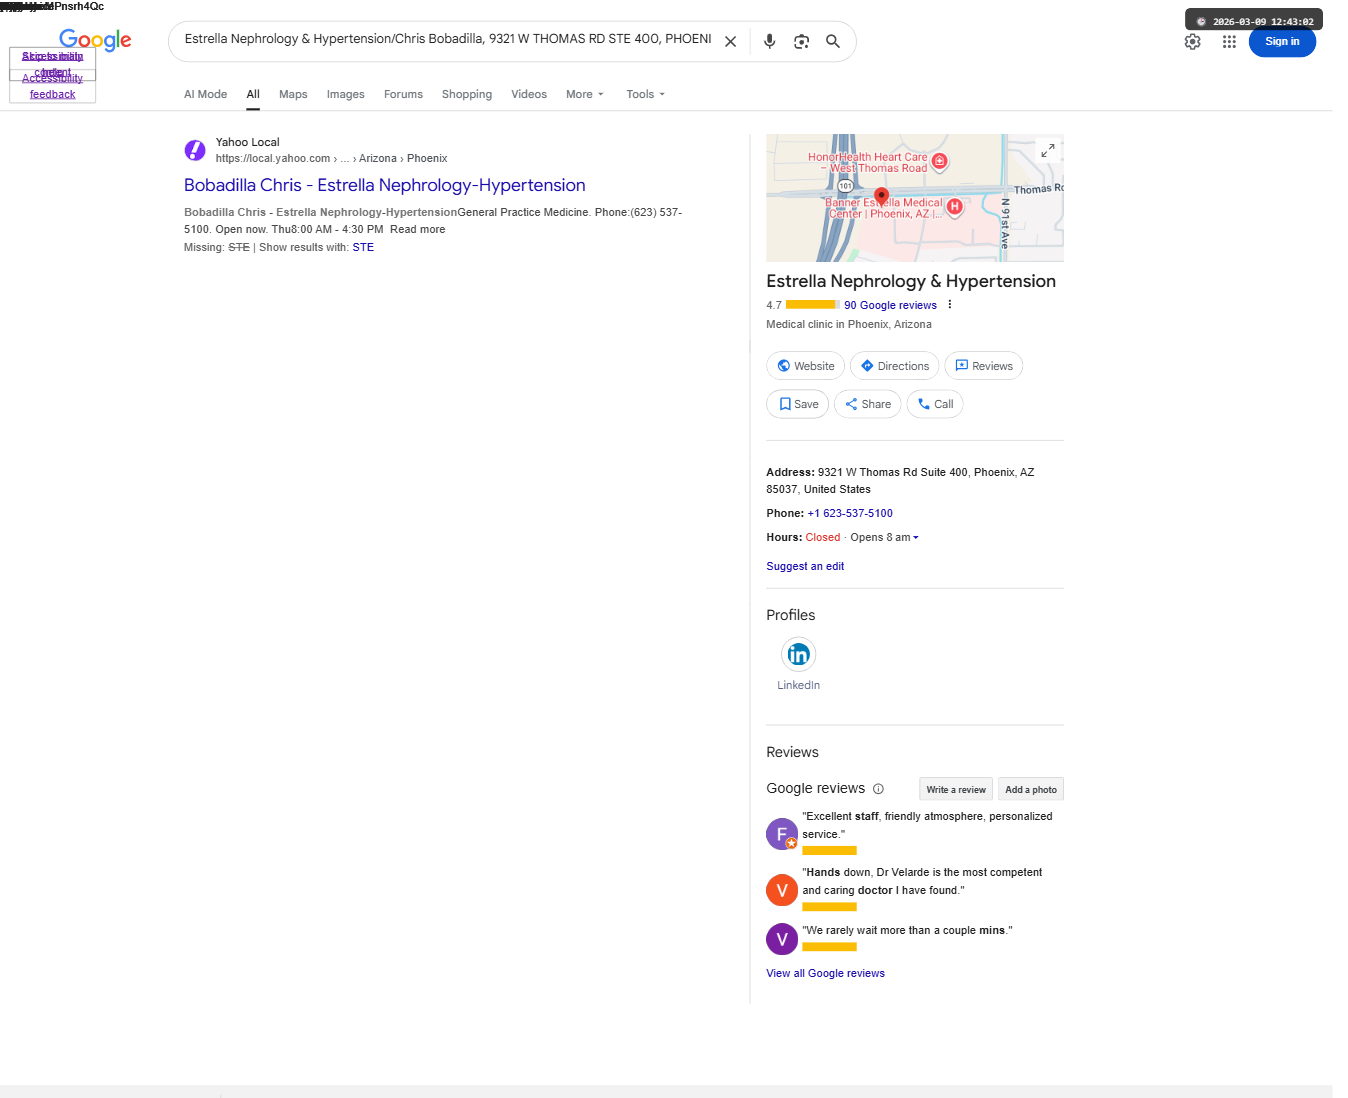Screen dimensions: 1348x1098
Task: Open the Google logo homepage link
Action: click(95, 40)
